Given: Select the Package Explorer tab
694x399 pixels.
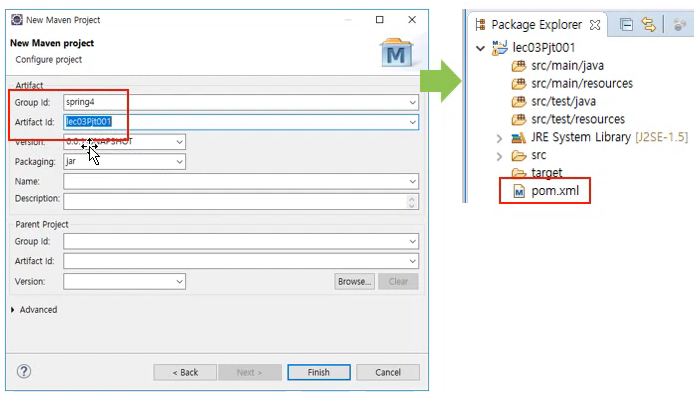Looking at the screenshot, I should 536,25.
